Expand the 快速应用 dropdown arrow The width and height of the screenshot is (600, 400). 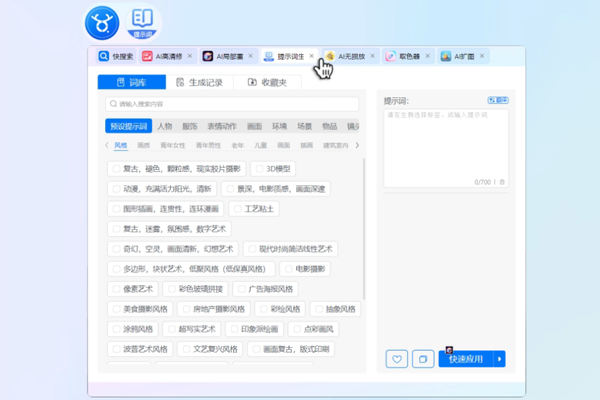(500, 359)
